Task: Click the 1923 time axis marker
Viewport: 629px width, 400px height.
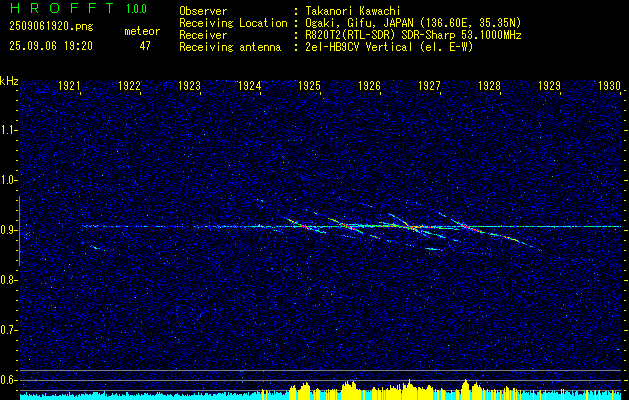Action: click(189, 85)
